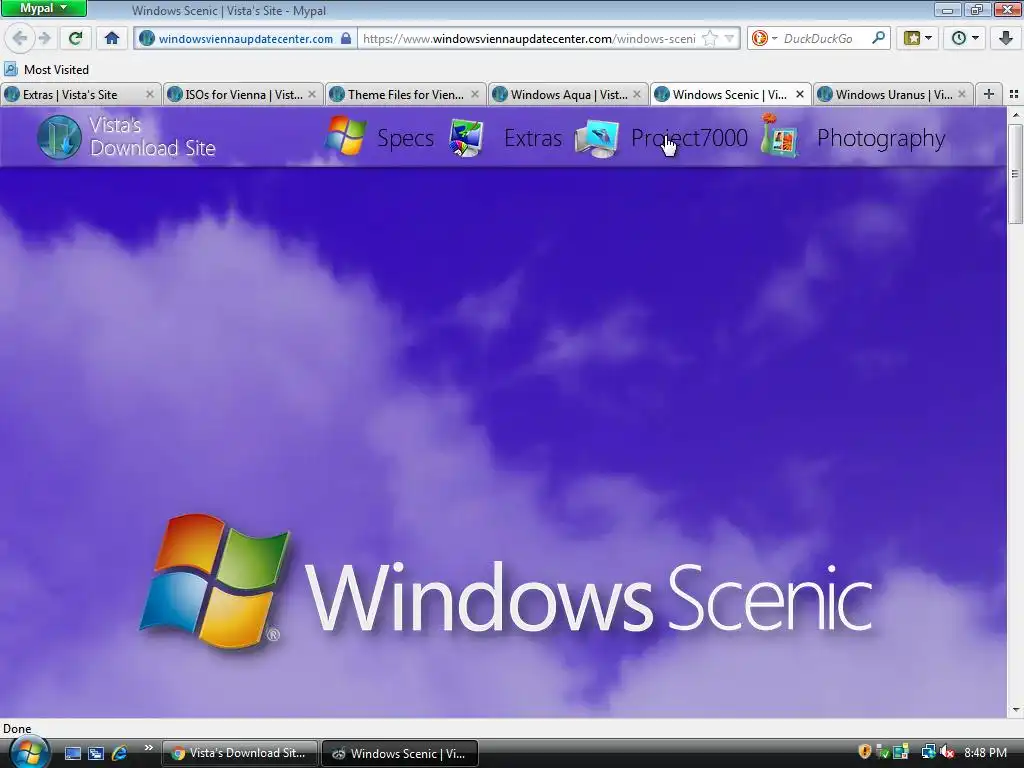Open the downloads arrow button
This screenshot has width=1024, height=768.
(x=1006, y=39)
